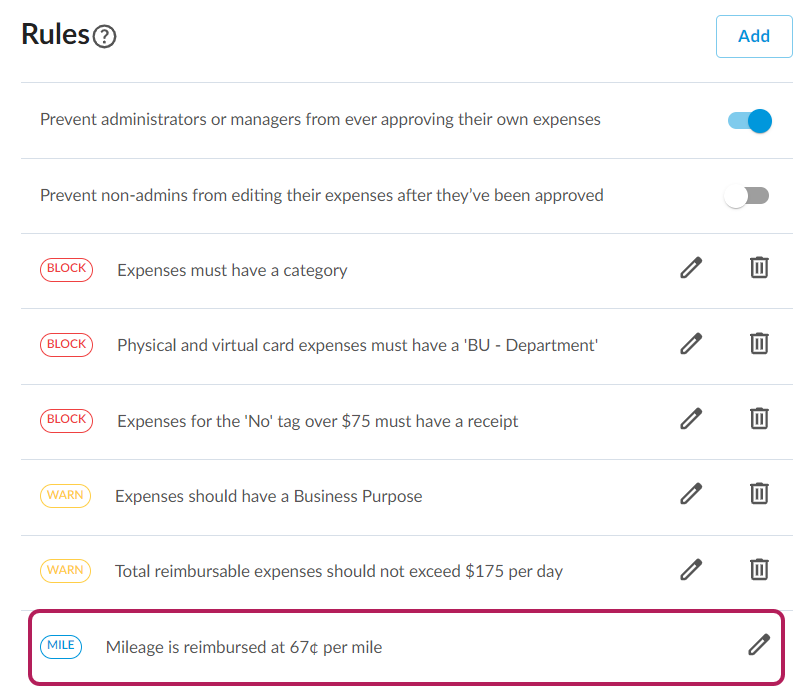The width and height of the screenshot is (806, 697).
Task: Click the Add button to create a rule
Action: click(754, 36)
